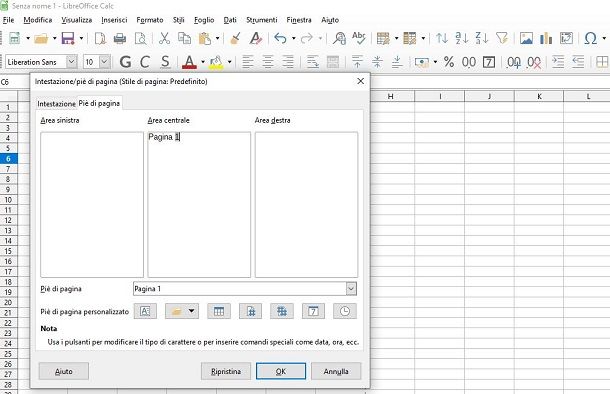Viewport: 610px width, 394px height.
Task: Open the Aiuto menu in menu bar
Action: tap(330, 20)
